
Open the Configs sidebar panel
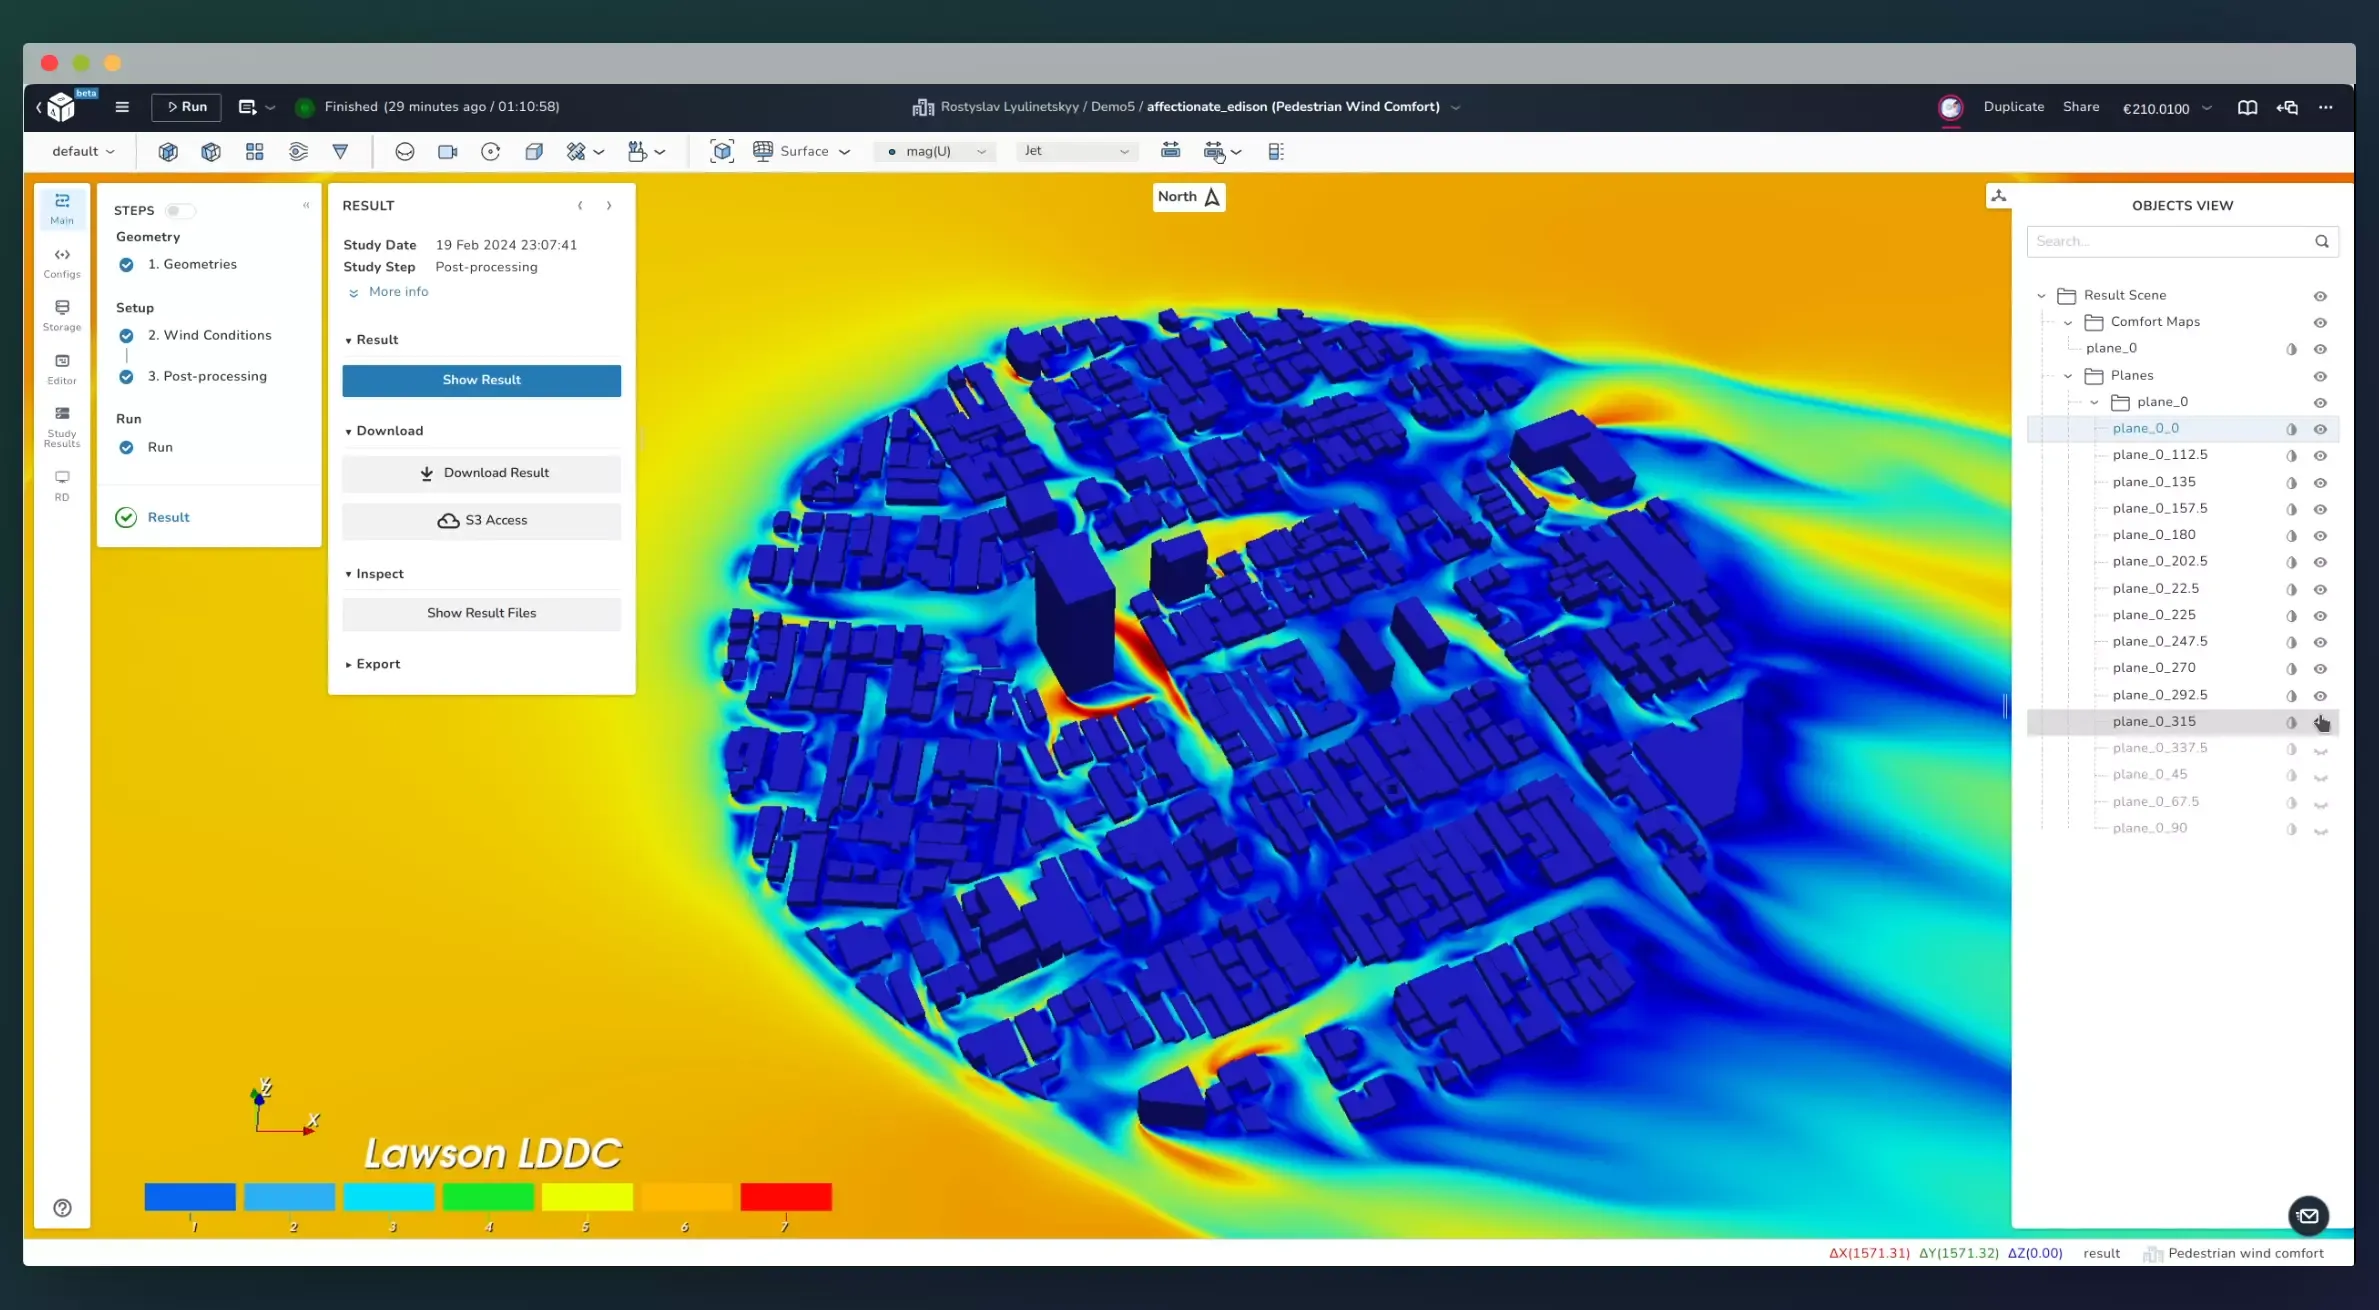tap(61, 262)
